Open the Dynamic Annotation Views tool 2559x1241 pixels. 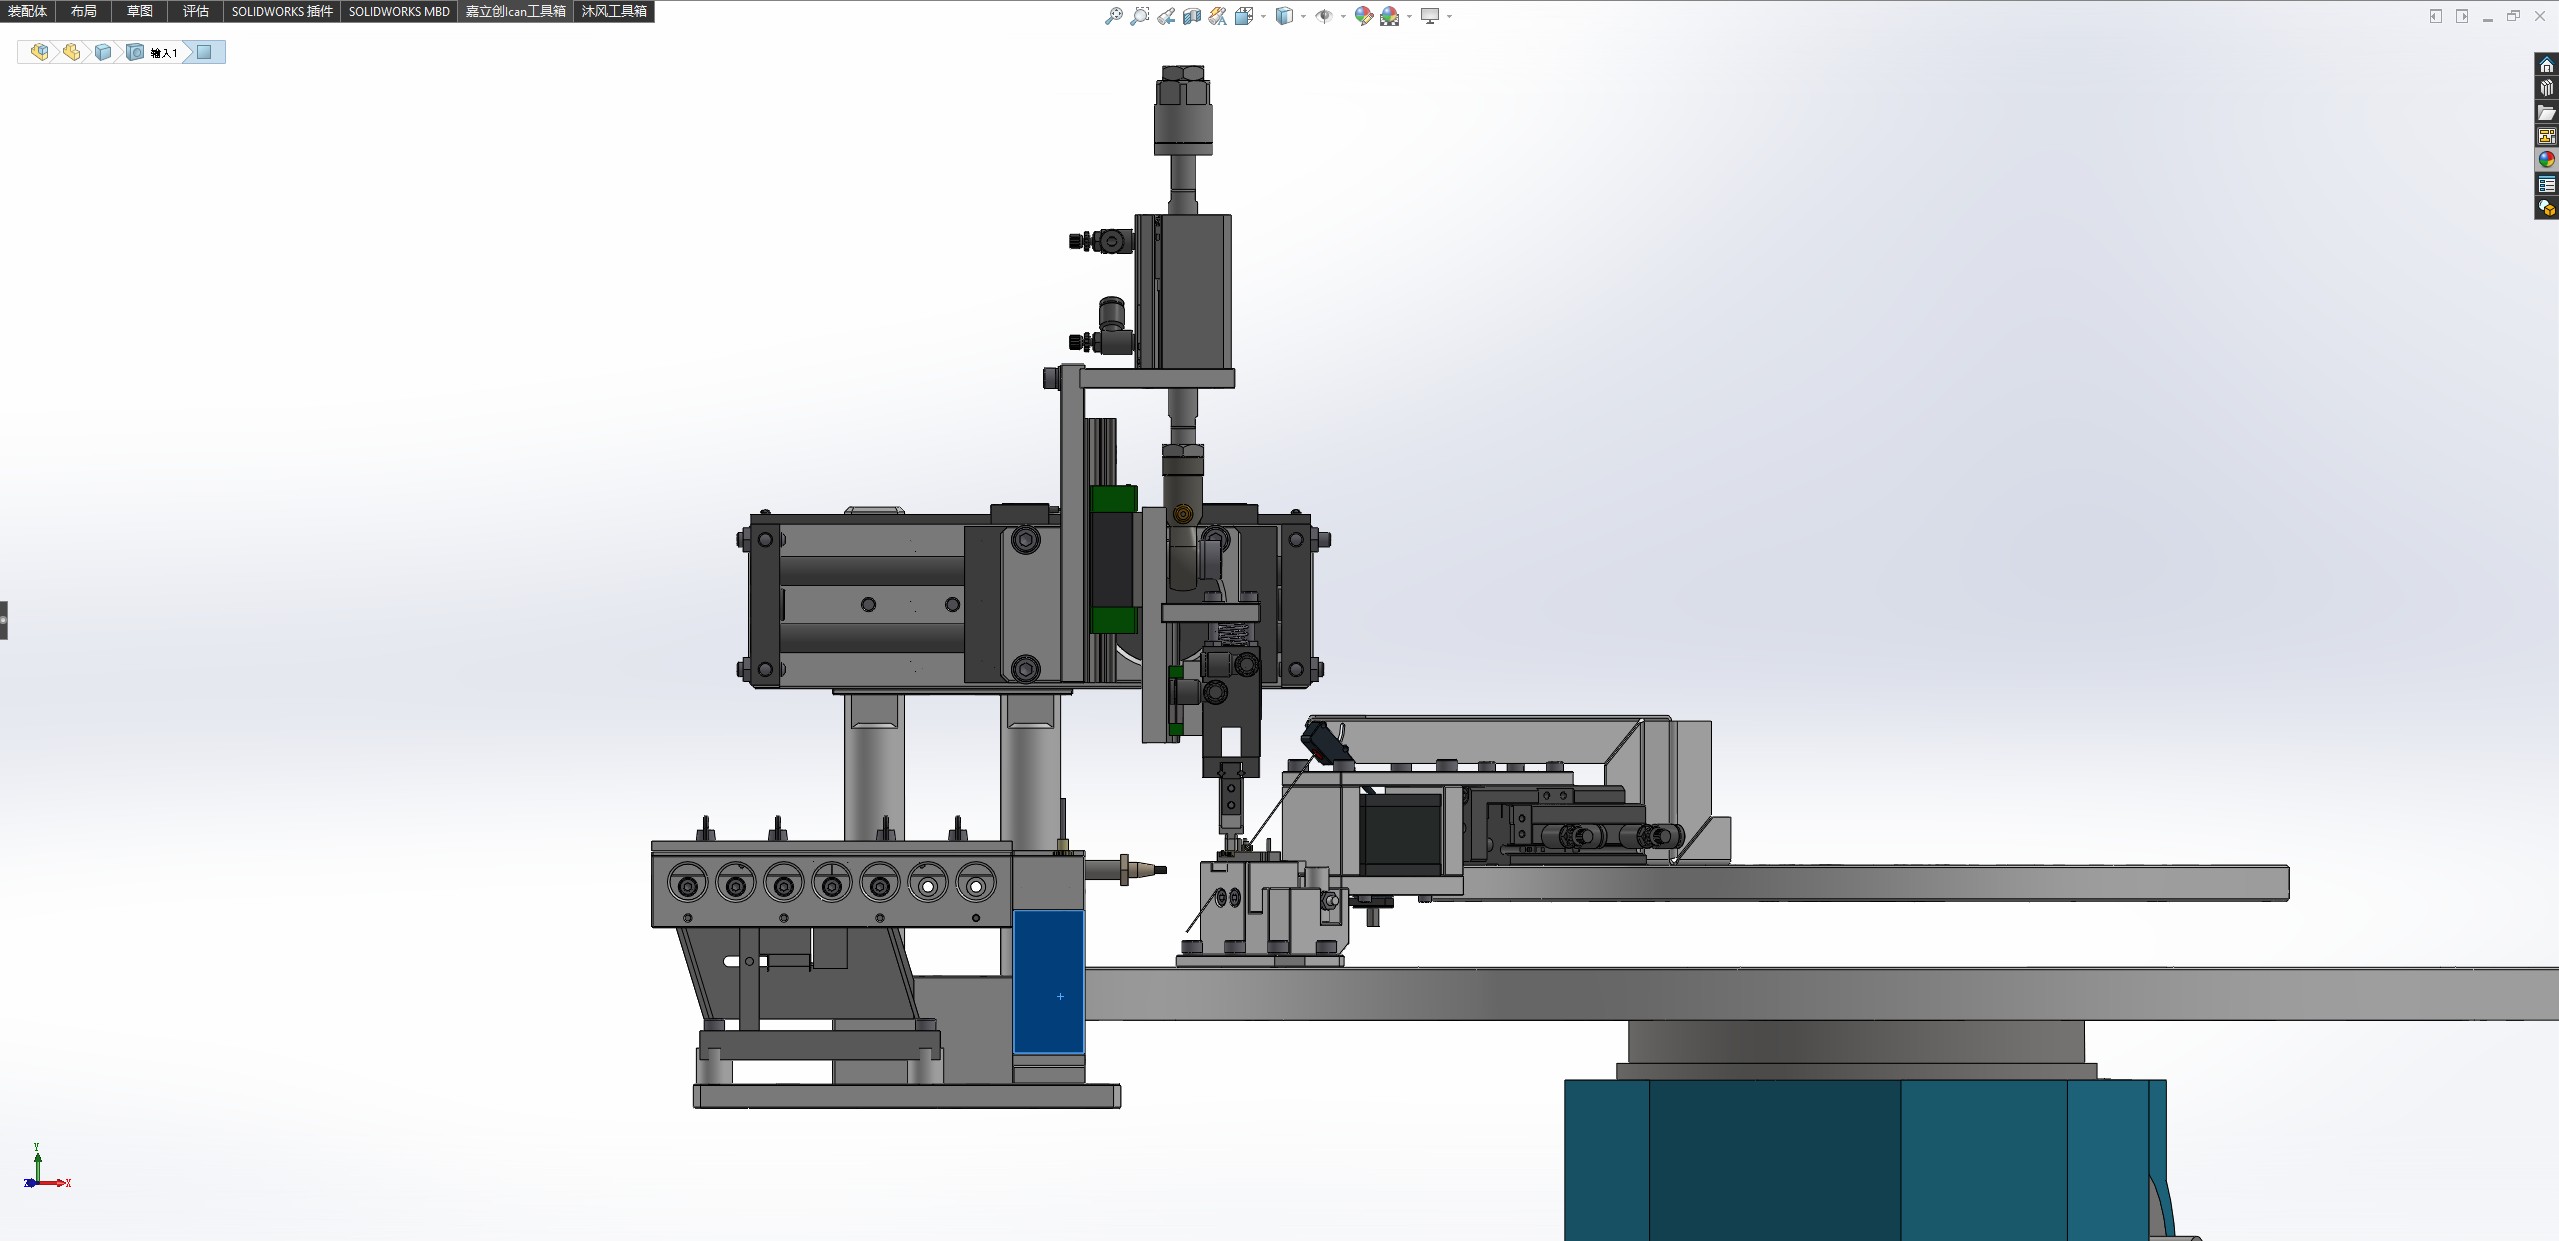click(1217, 16)
